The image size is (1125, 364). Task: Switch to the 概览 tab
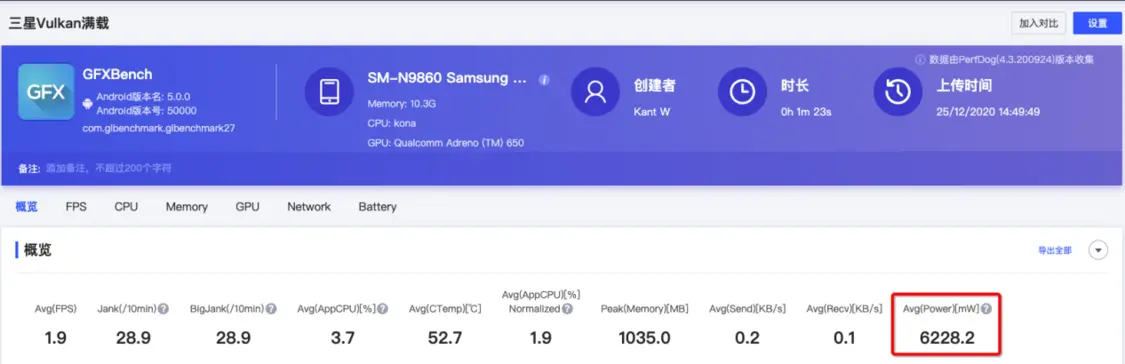(x=27, y=207)
